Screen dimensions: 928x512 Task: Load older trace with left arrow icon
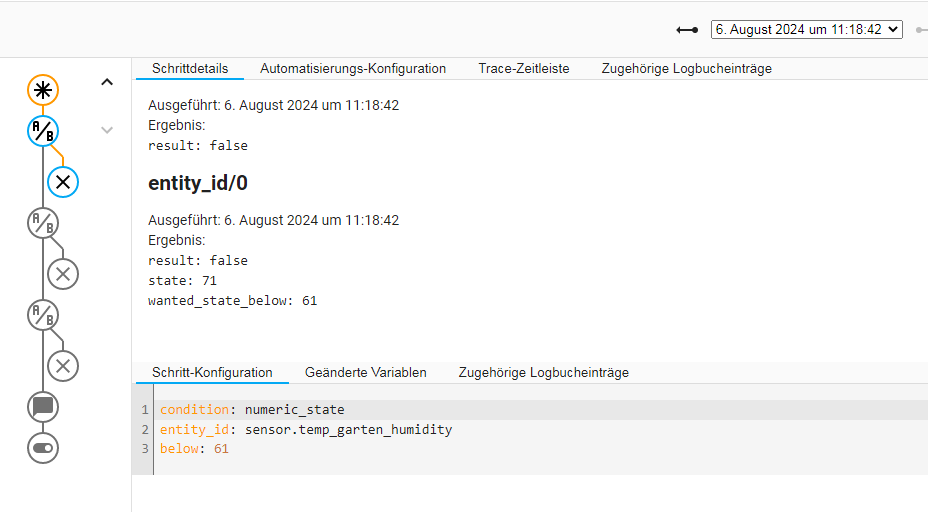coord(687,30)
